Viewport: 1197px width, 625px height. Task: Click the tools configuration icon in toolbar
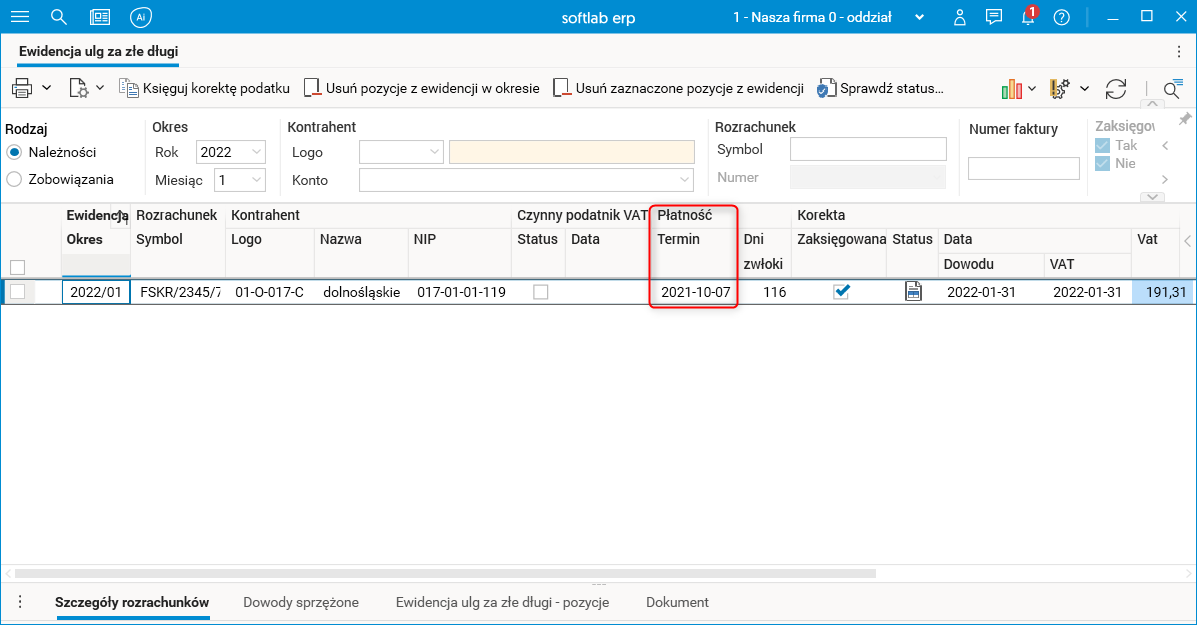pyautogui.click(x=1060, y=89)
